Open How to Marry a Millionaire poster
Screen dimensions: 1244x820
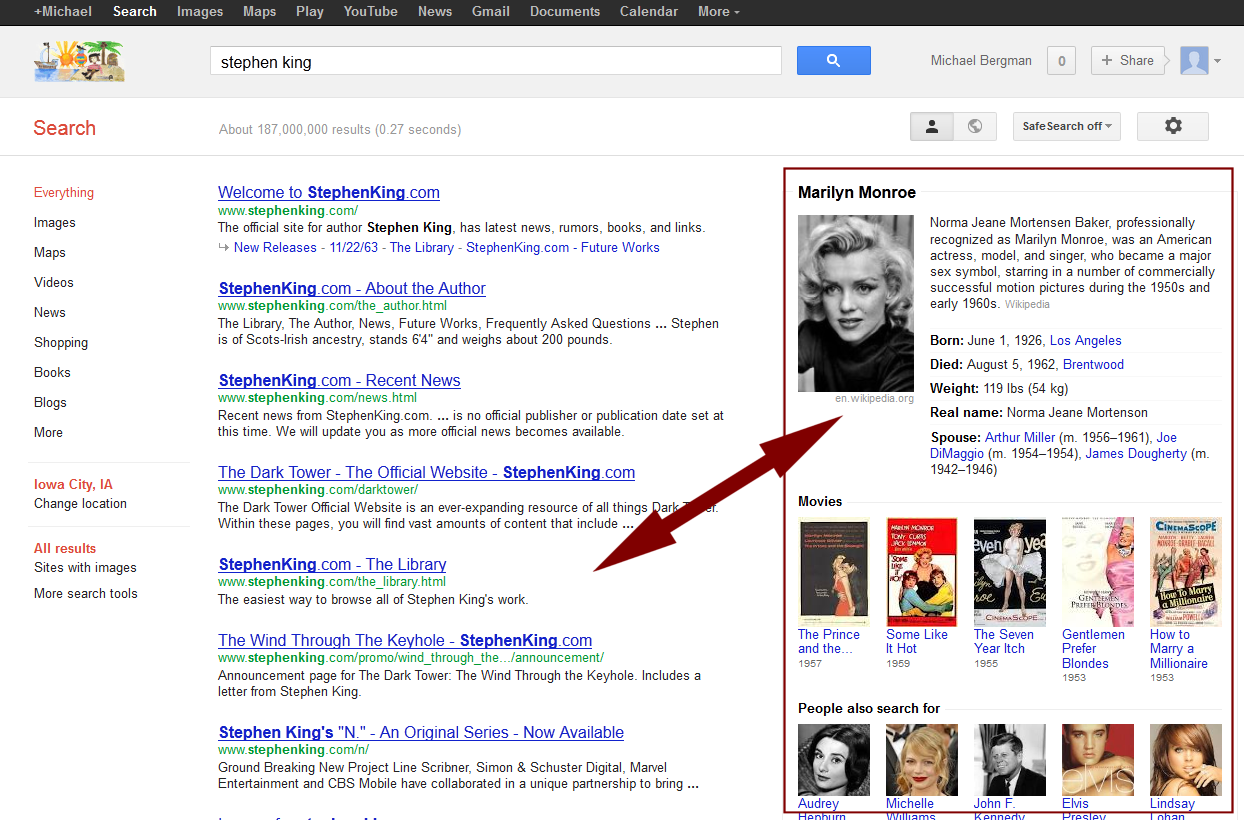click(1186, 572)
